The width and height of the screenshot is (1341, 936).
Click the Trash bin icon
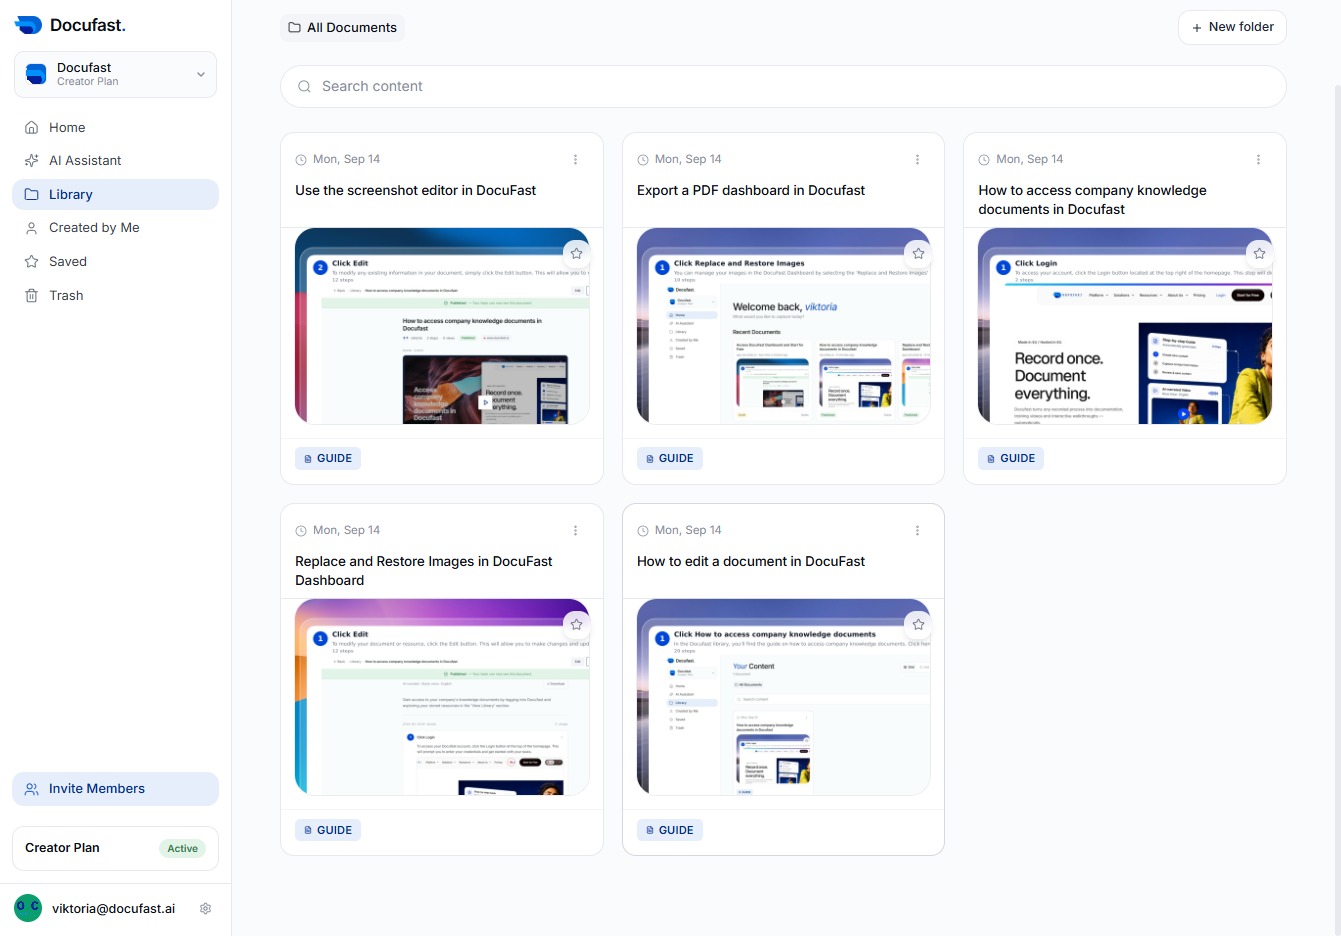click(x=31, y=295)
